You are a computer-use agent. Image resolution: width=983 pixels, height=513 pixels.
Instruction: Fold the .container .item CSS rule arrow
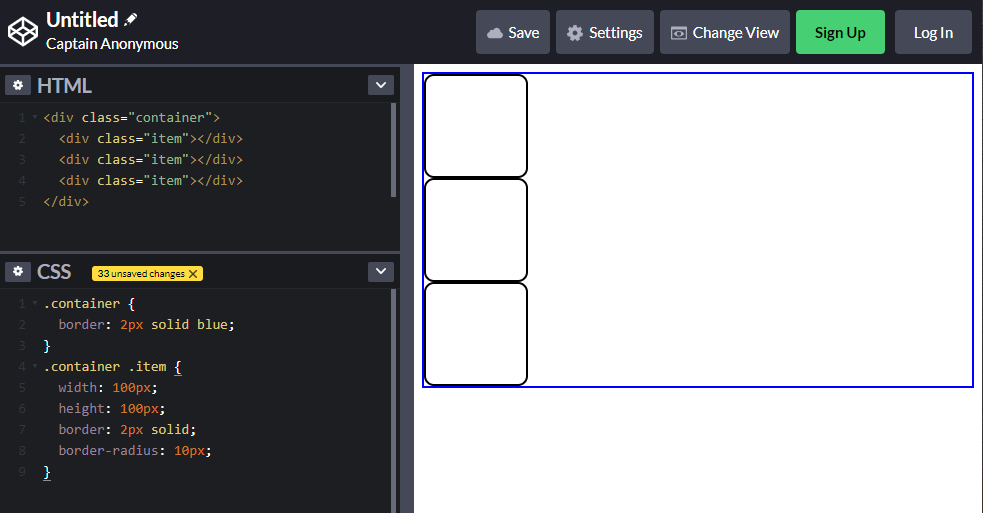pos(35,366)
